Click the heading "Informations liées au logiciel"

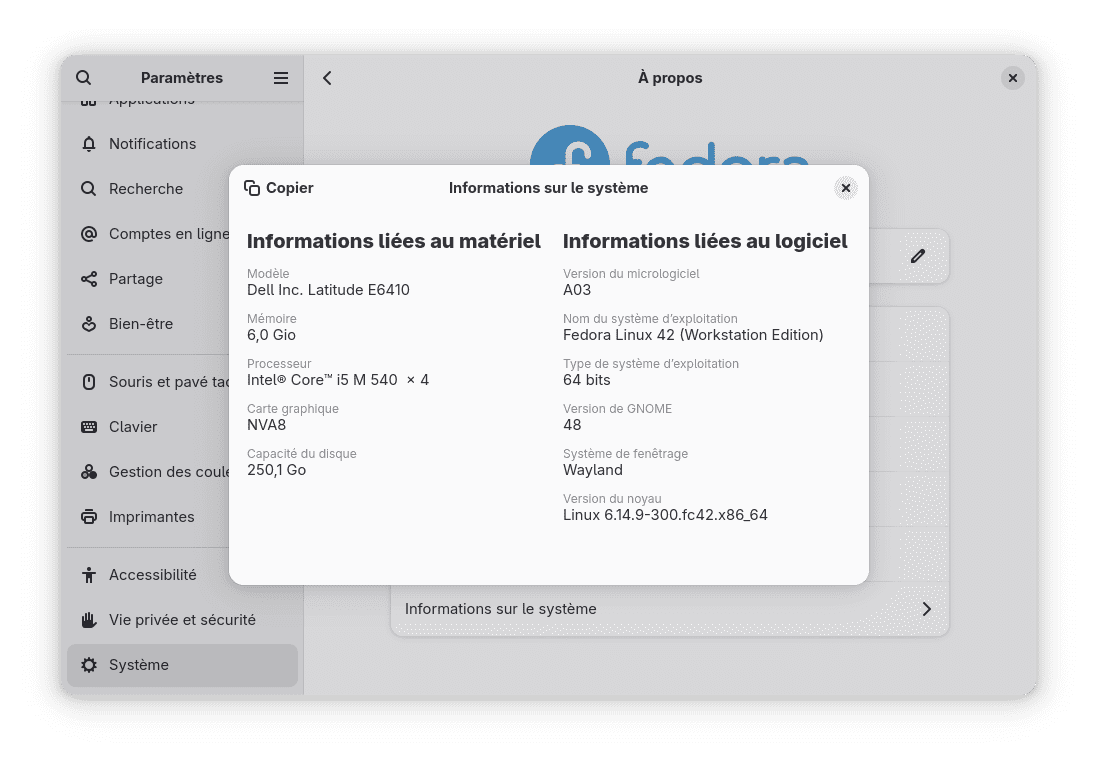(705, 241)
